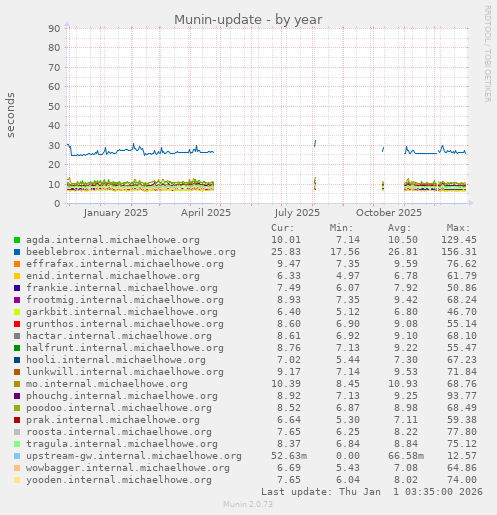Image resolution: width=497 pixels, height=515 pixels.
Task: Select the effrafax.internal.michaelhowe.org legend label
Action: pos(125,264)
